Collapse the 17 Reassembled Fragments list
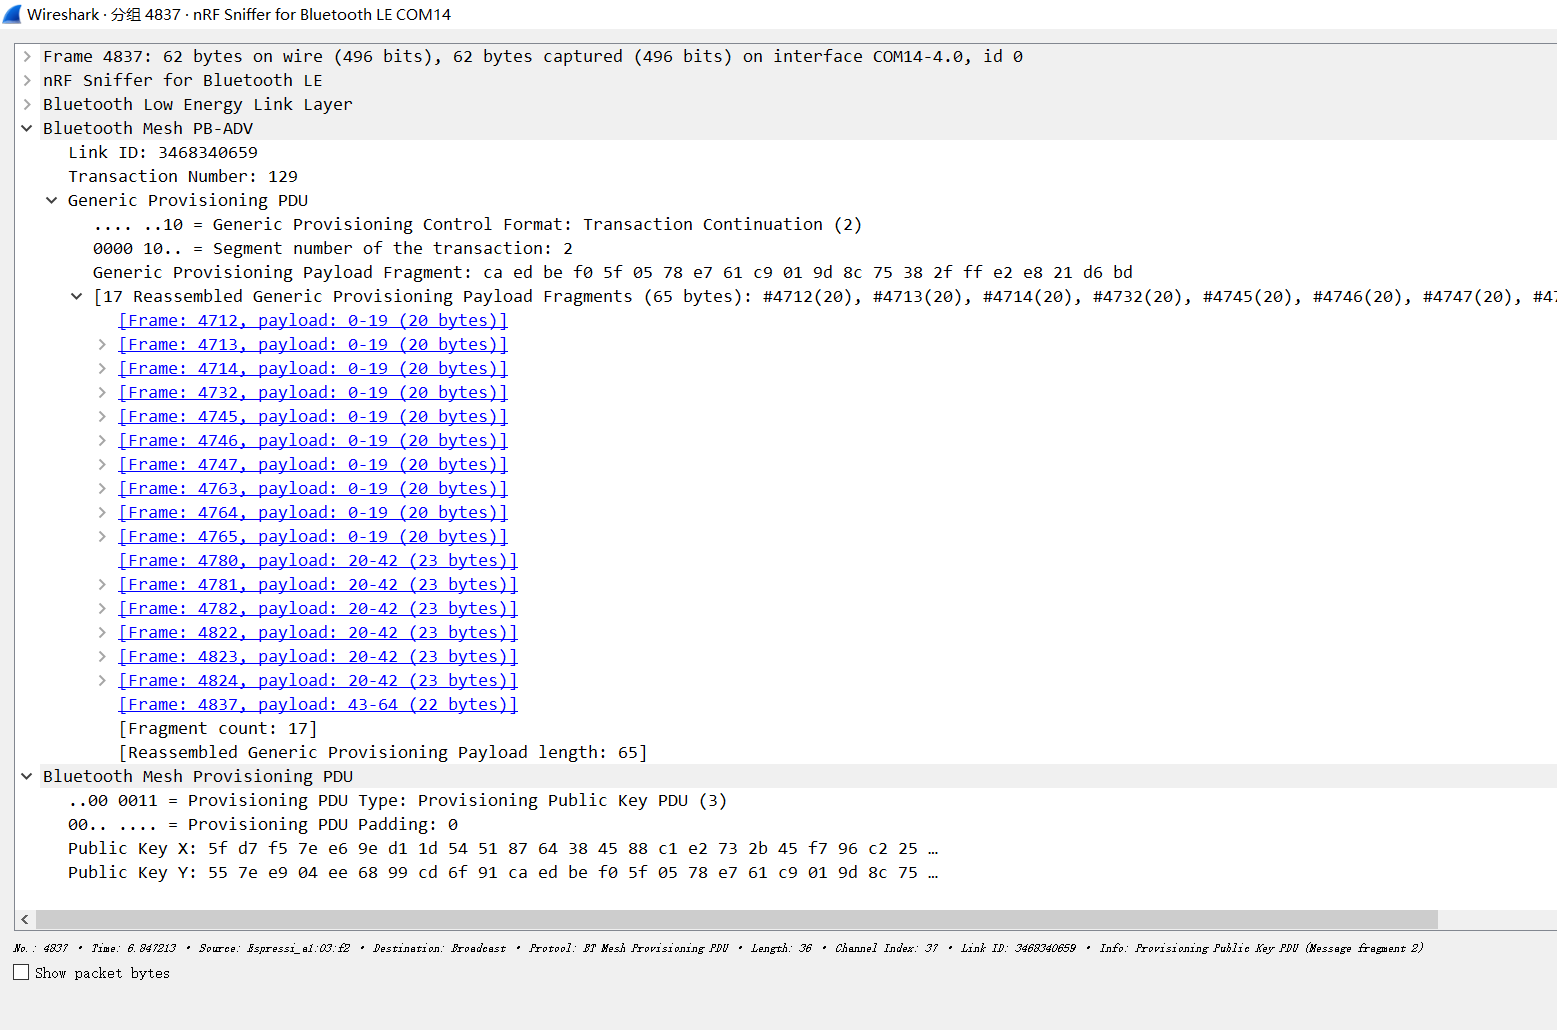 click(x=77, y=297)
